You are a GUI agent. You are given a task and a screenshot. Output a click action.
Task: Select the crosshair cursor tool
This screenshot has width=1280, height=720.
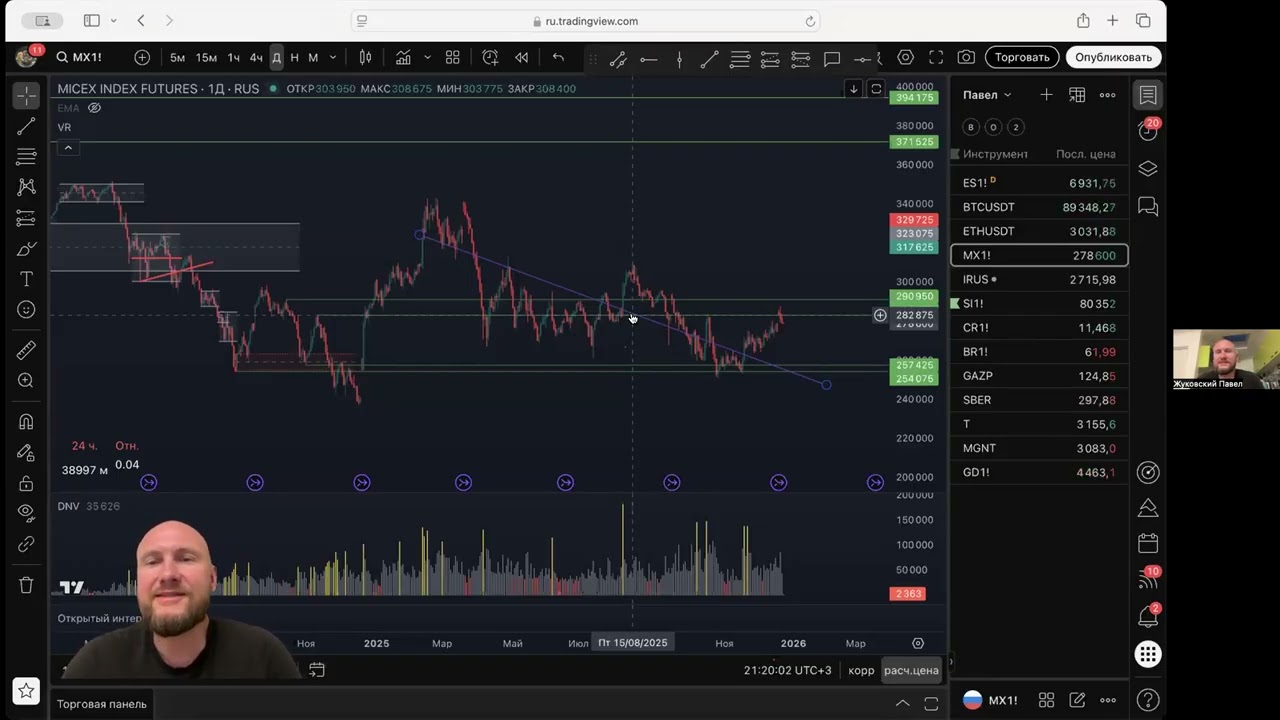26,96
